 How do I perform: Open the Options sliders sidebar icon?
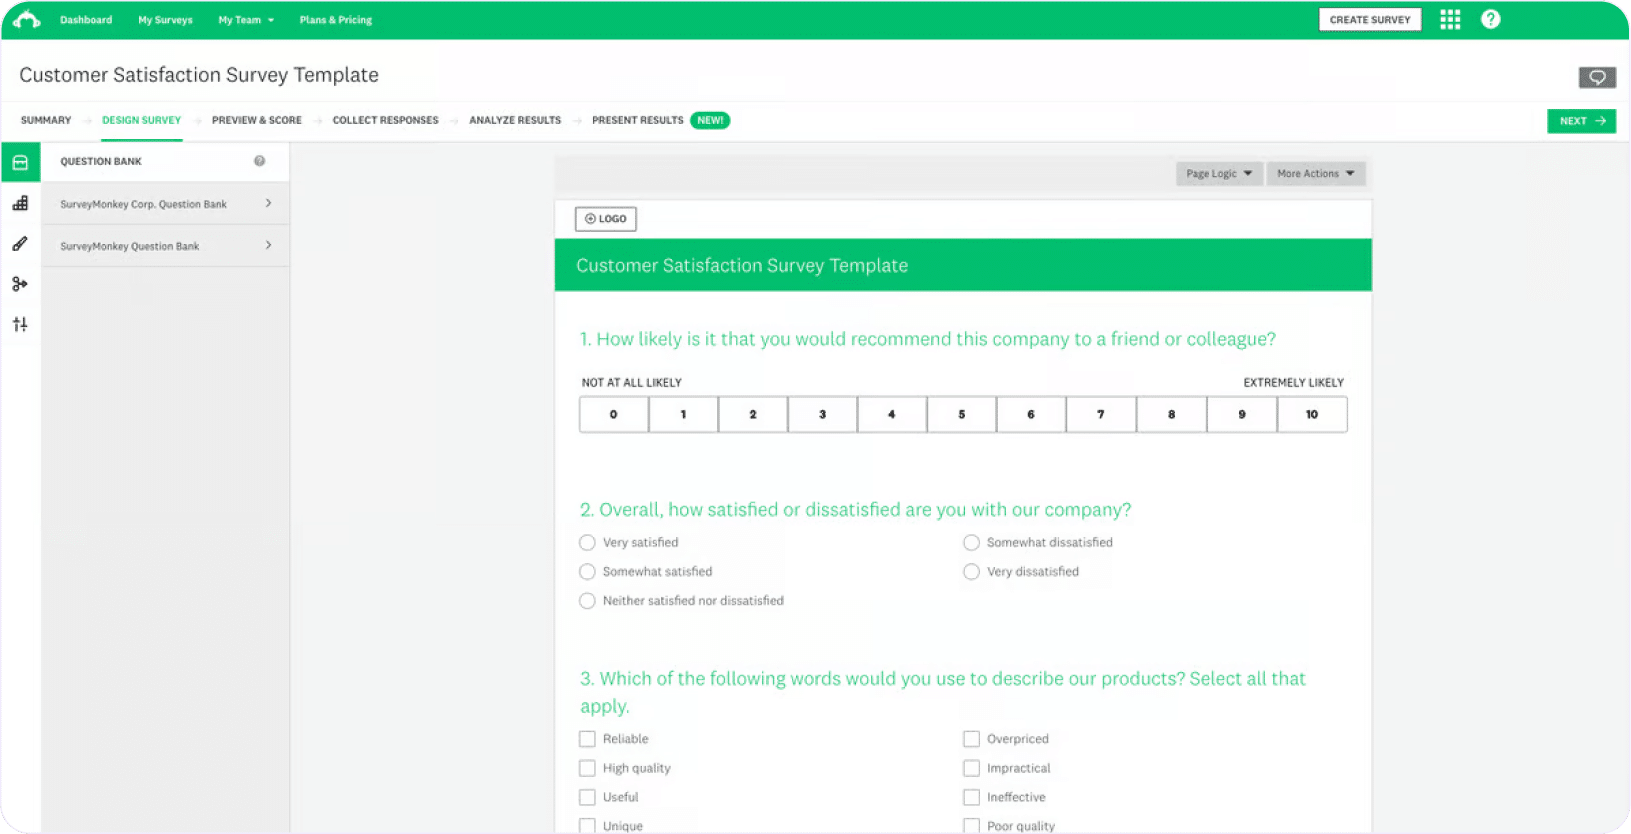click(20, 324)
